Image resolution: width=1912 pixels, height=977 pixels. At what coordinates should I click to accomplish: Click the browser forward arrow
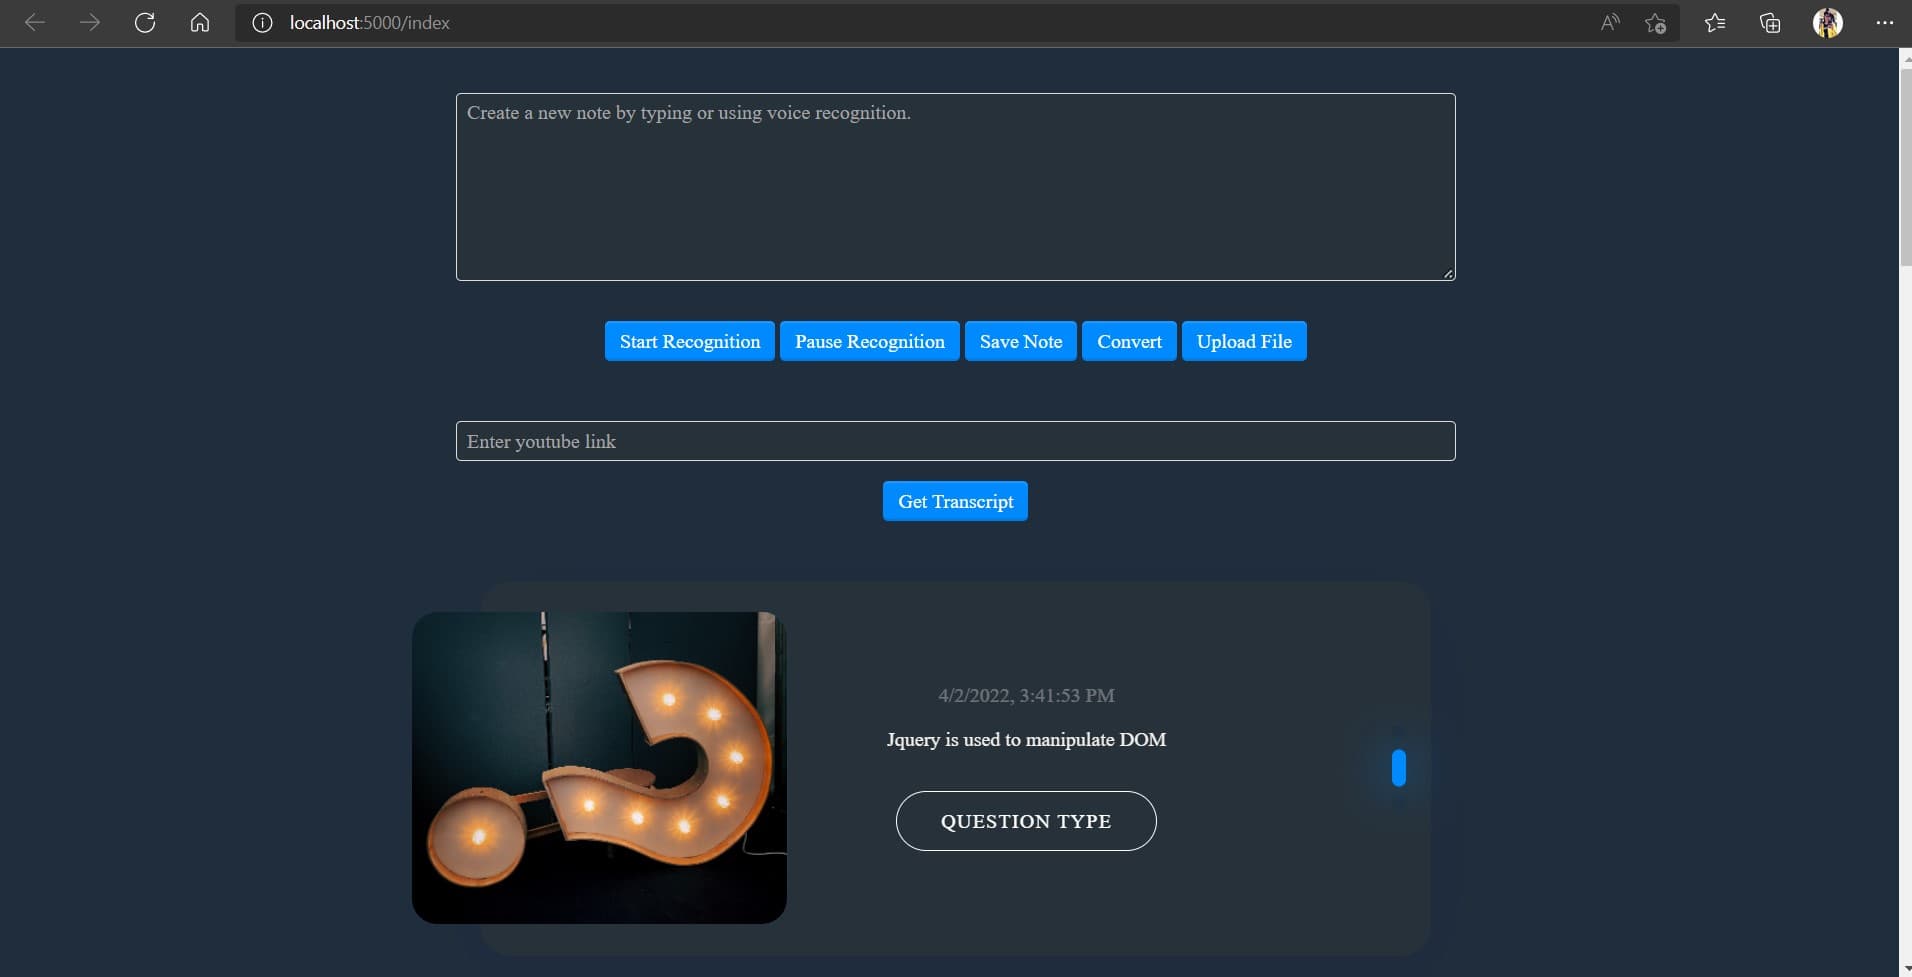coord(90,22)
